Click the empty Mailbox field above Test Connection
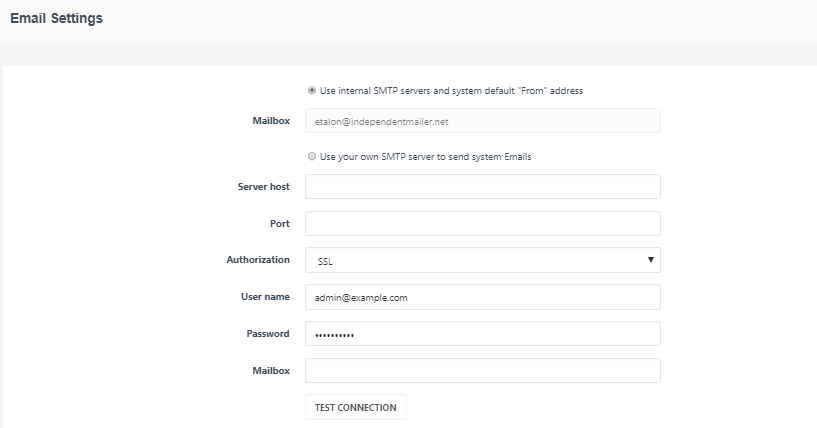This screenshot has width=817, height=428. (x=482, y=371)
